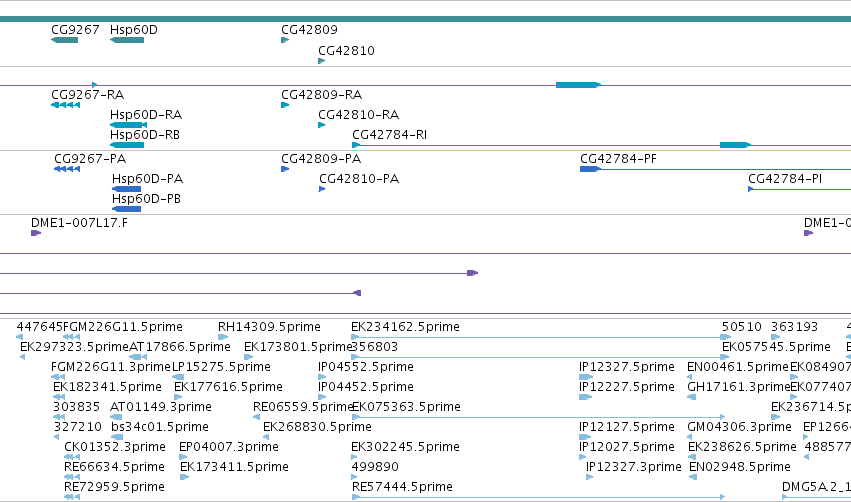The image size is (851, 502).
Task: Open the Hsp60D-RA transcript label
Action: coord(146,115)
